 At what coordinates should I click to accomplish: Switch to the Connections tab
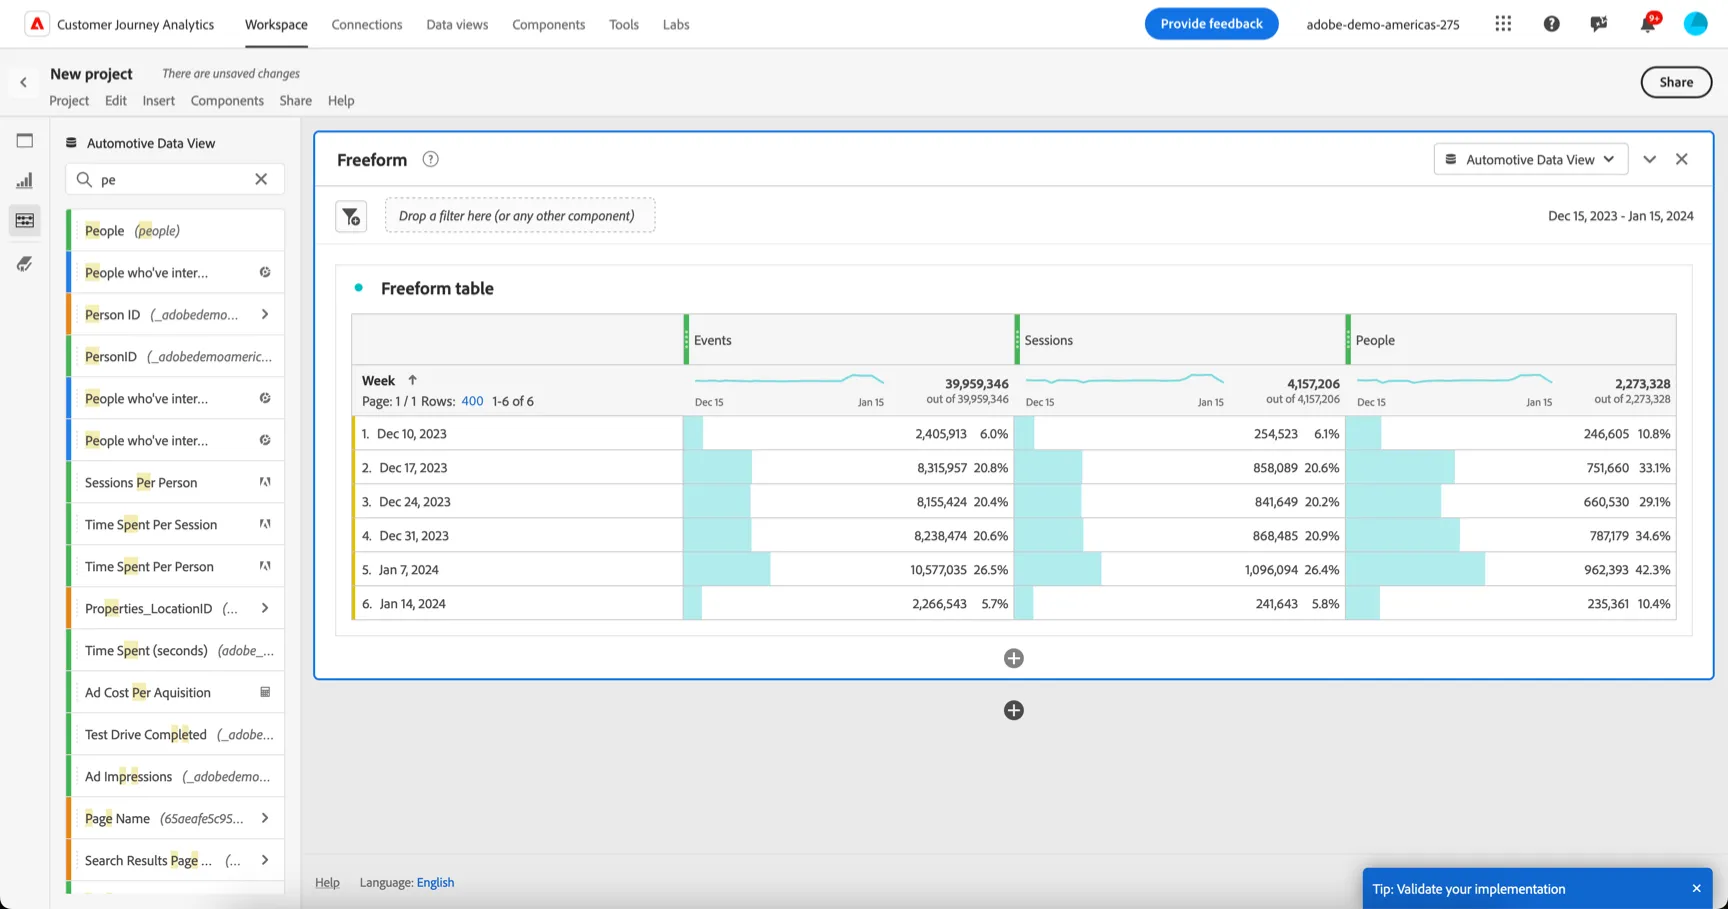pyautogui.click(x=367, y=24)
